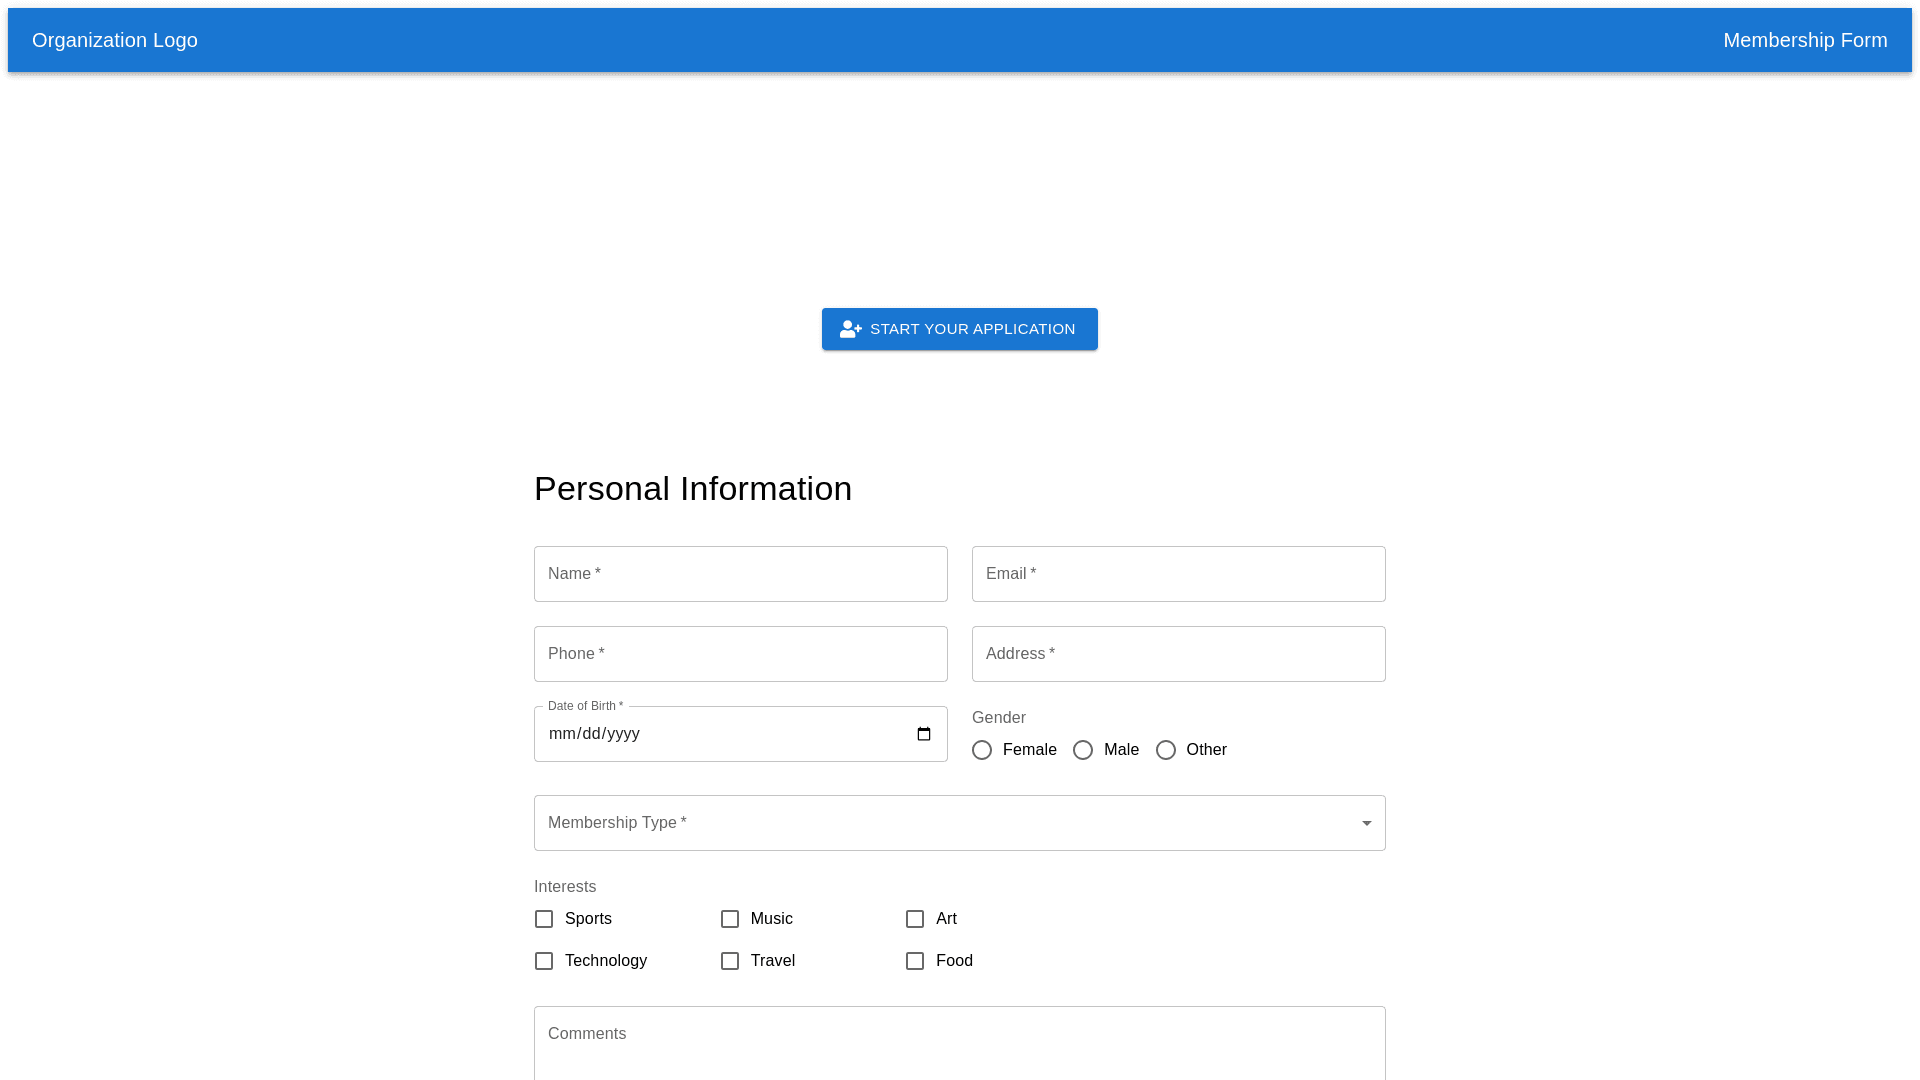Enable the Music interest checkbox
The height and width of the screenshot is (1080, 1920).
(x=730, y=919)
